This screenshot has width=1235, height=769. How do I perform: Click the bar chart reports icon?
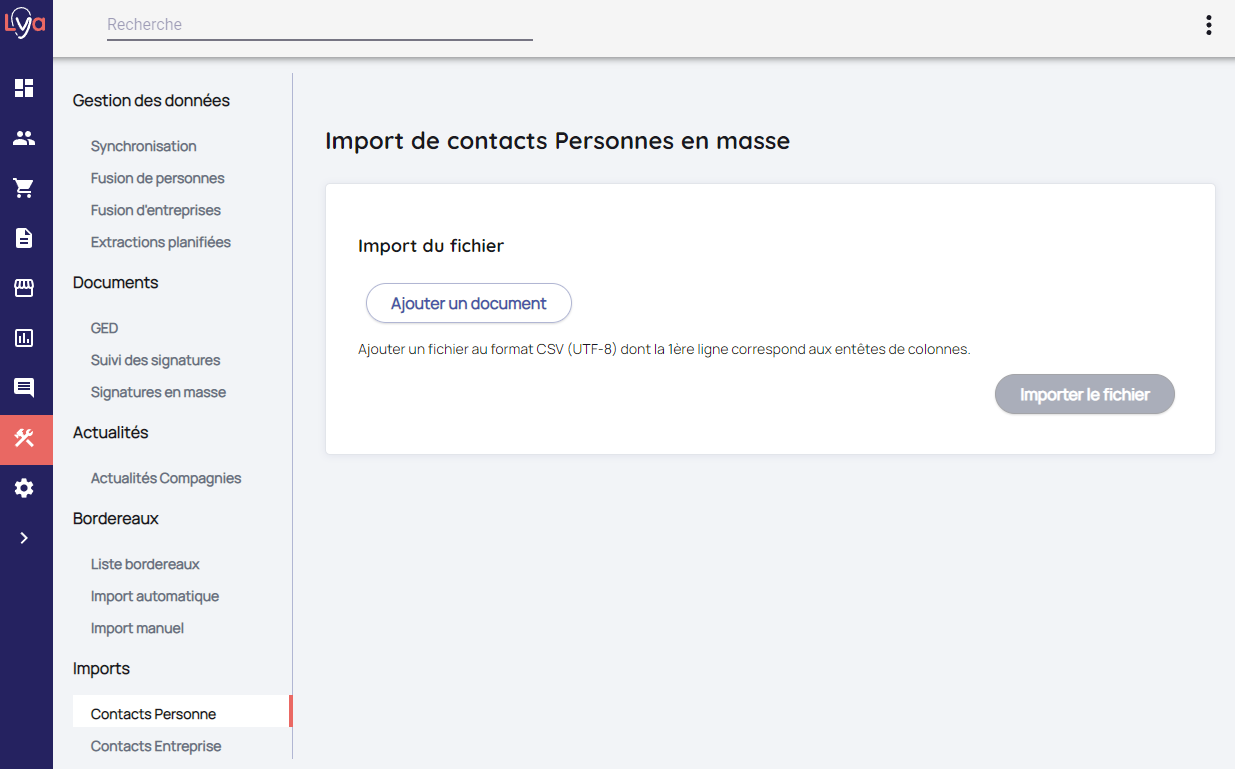click(x=24, y=338)
